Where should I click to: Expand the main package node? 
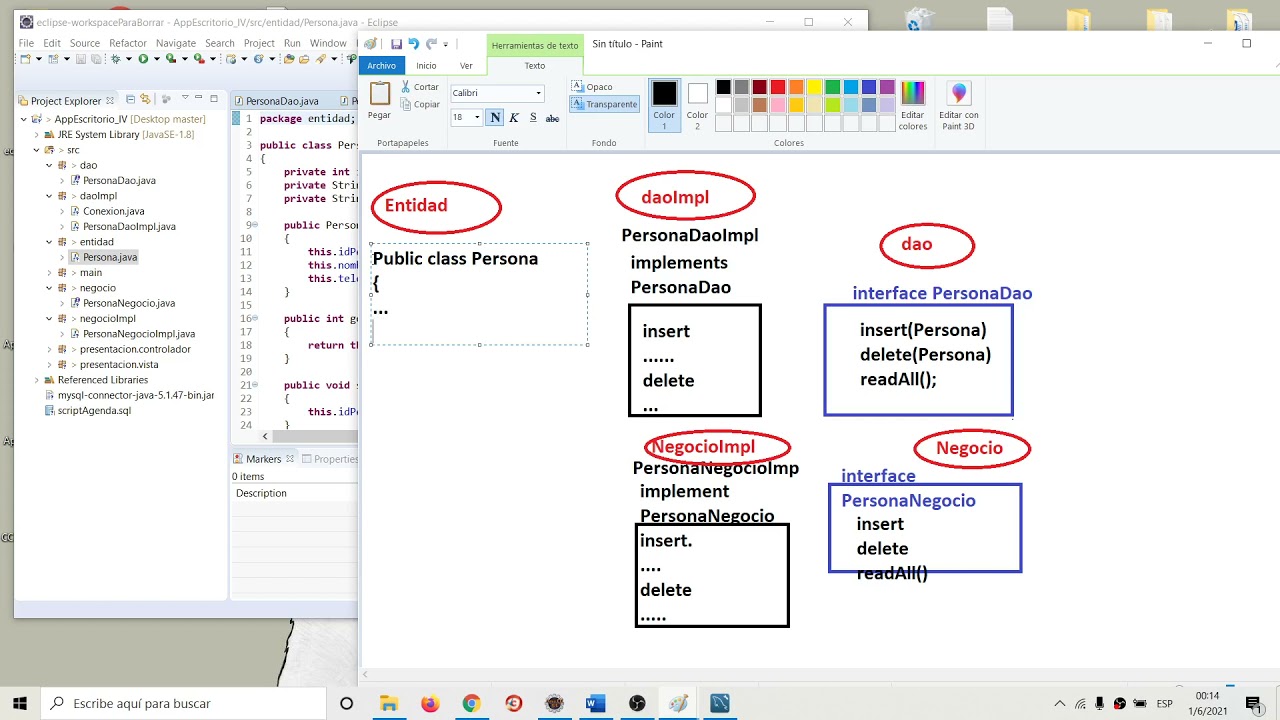pyautogui.click(x=49, y=272)
